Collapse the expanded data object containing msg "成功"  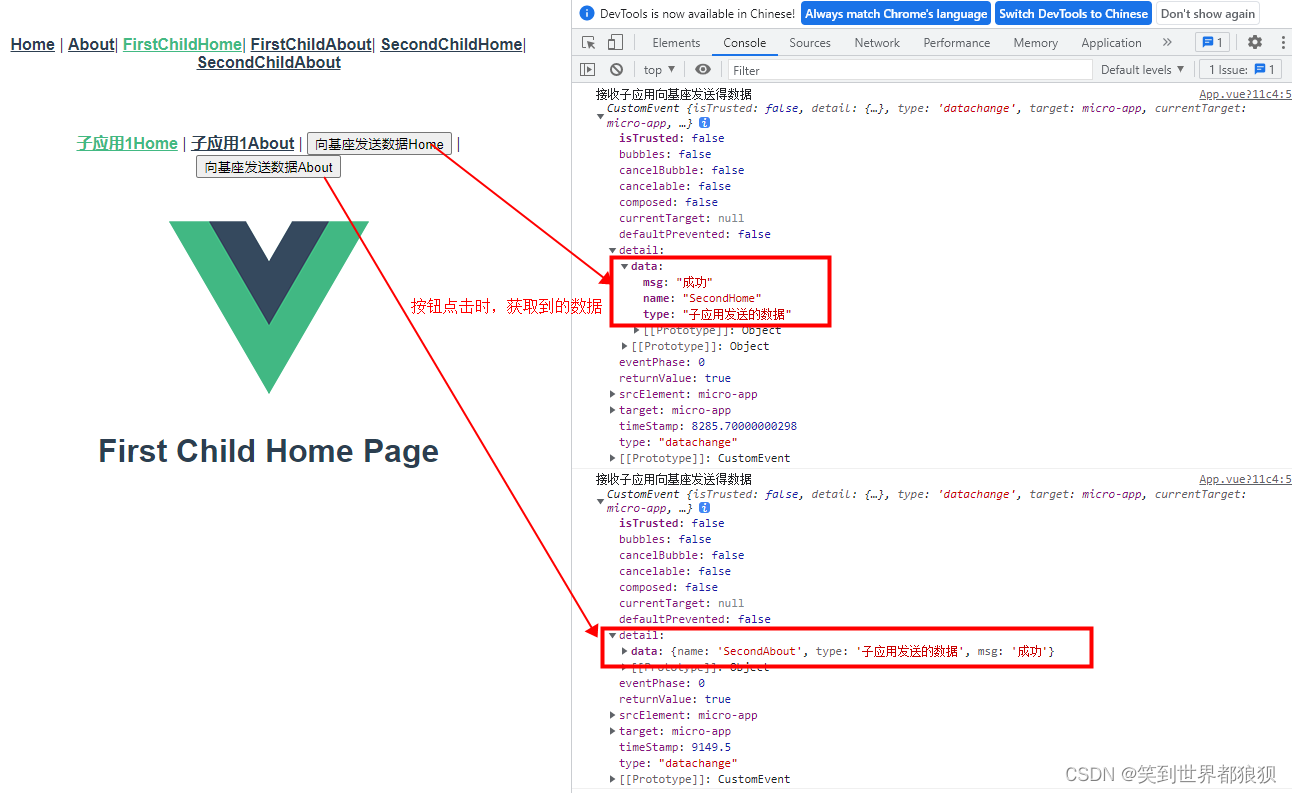[x=625, y=266]
